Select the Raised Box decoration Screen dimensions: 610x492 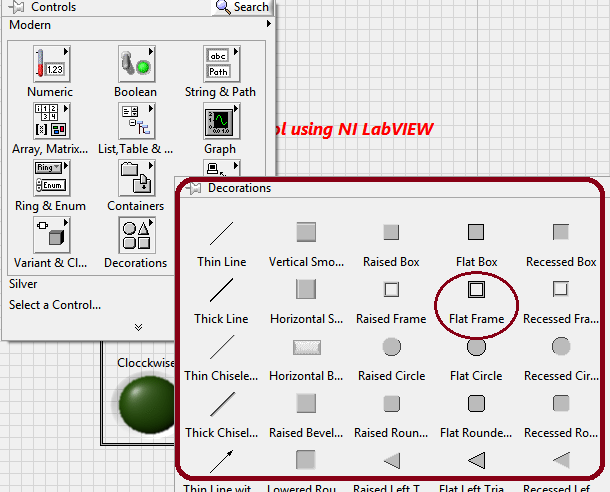pyautogui.click(x=391, y=232)
